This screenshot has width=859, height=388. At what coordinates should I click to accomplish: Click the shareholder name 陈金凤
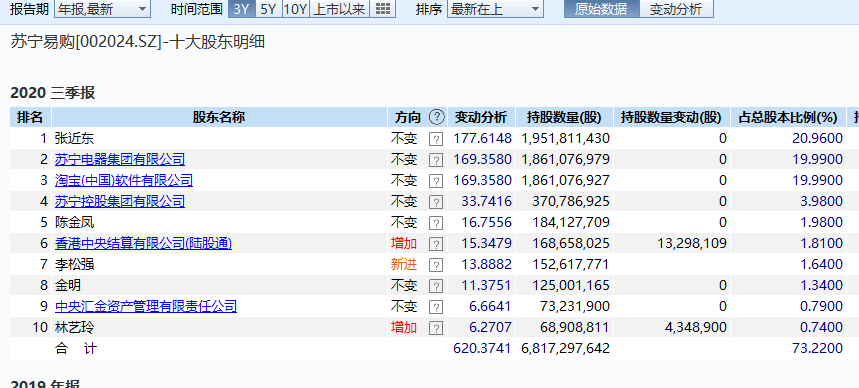[75, 222]
